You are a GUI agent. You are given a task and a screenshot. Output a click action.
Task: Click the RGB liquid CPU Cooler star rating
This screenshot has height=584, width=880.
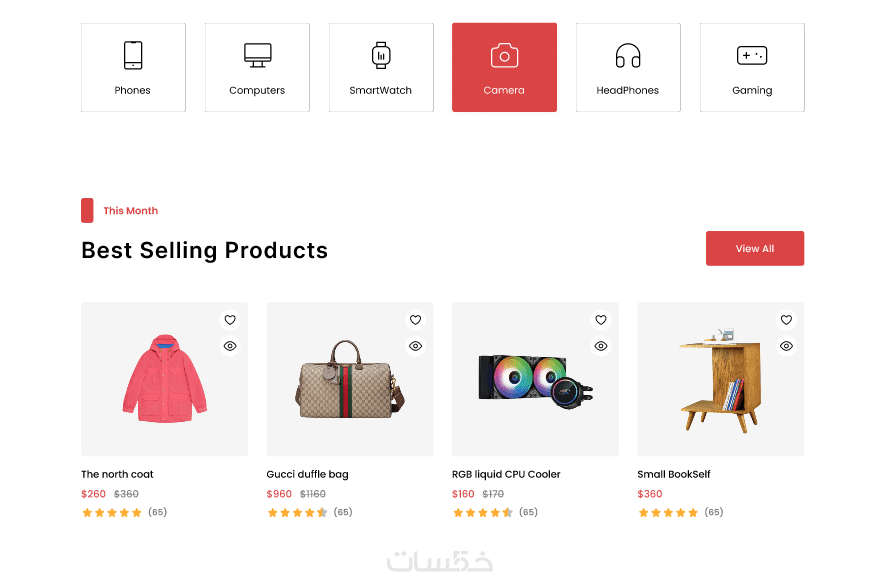pyautogui.click(x=483, y=513)
